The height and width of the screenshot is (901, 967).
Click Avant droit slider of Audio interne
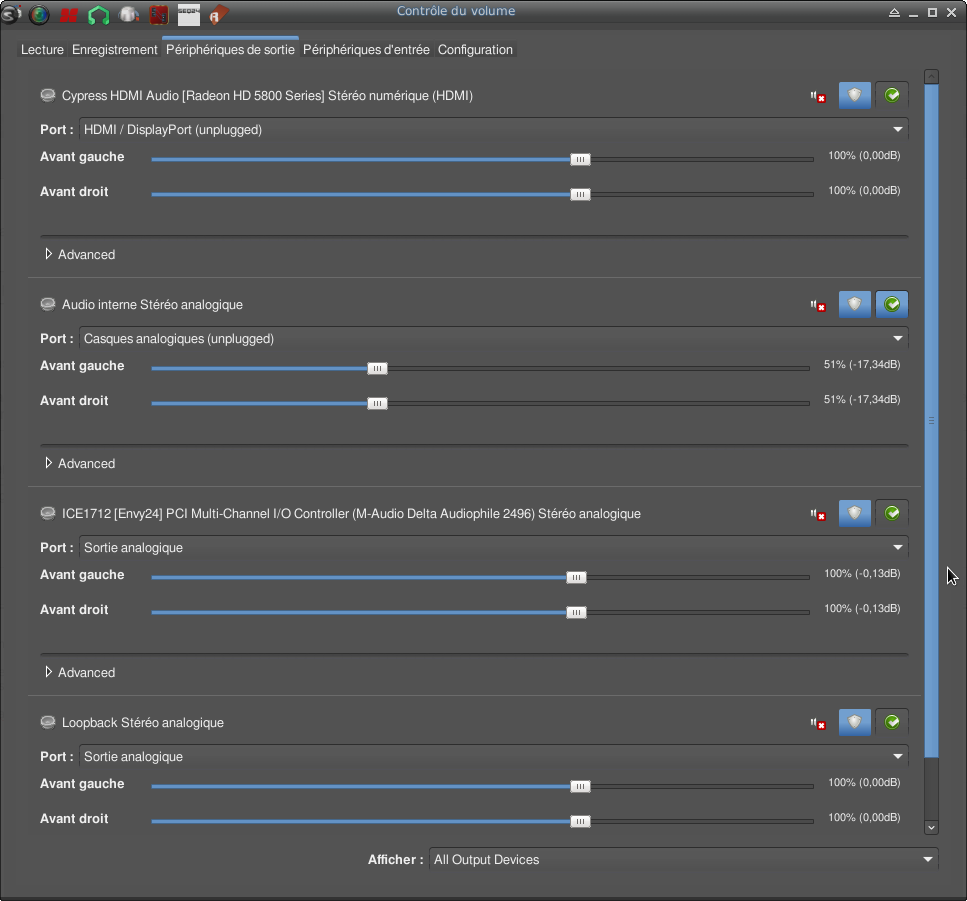coord(480,403)
